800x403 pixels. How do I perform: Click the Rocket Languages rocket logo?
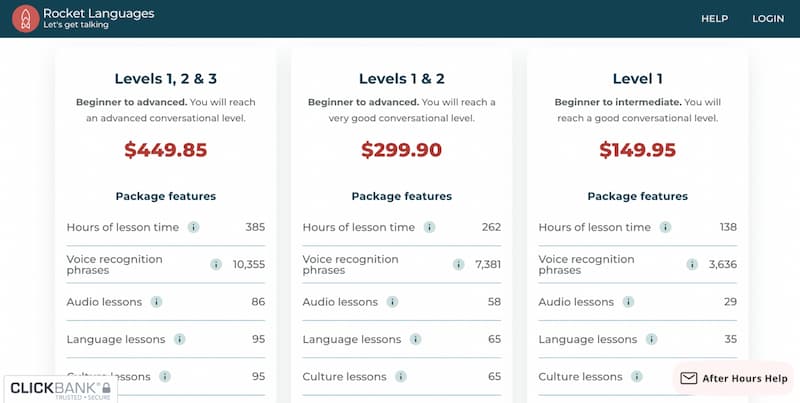click(x=25, y=19)
